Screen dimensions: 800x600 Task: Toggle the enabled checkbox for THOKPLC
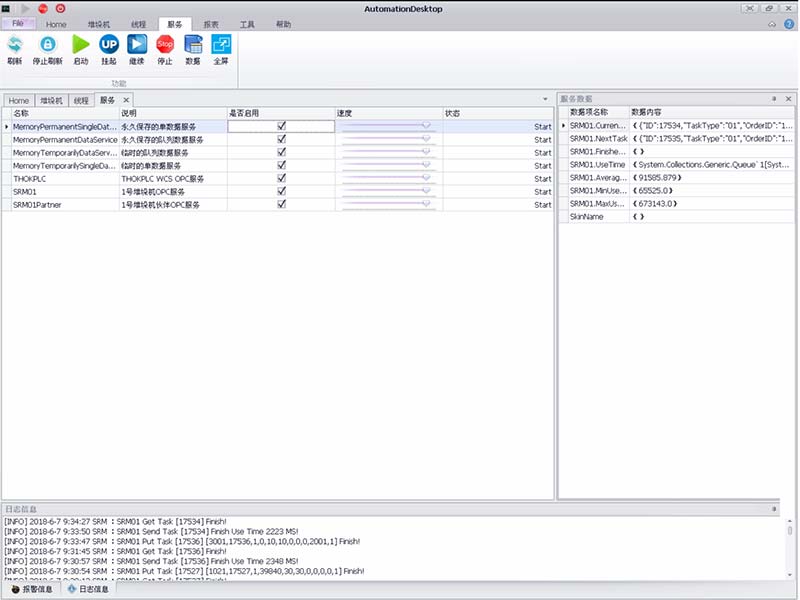282,178
